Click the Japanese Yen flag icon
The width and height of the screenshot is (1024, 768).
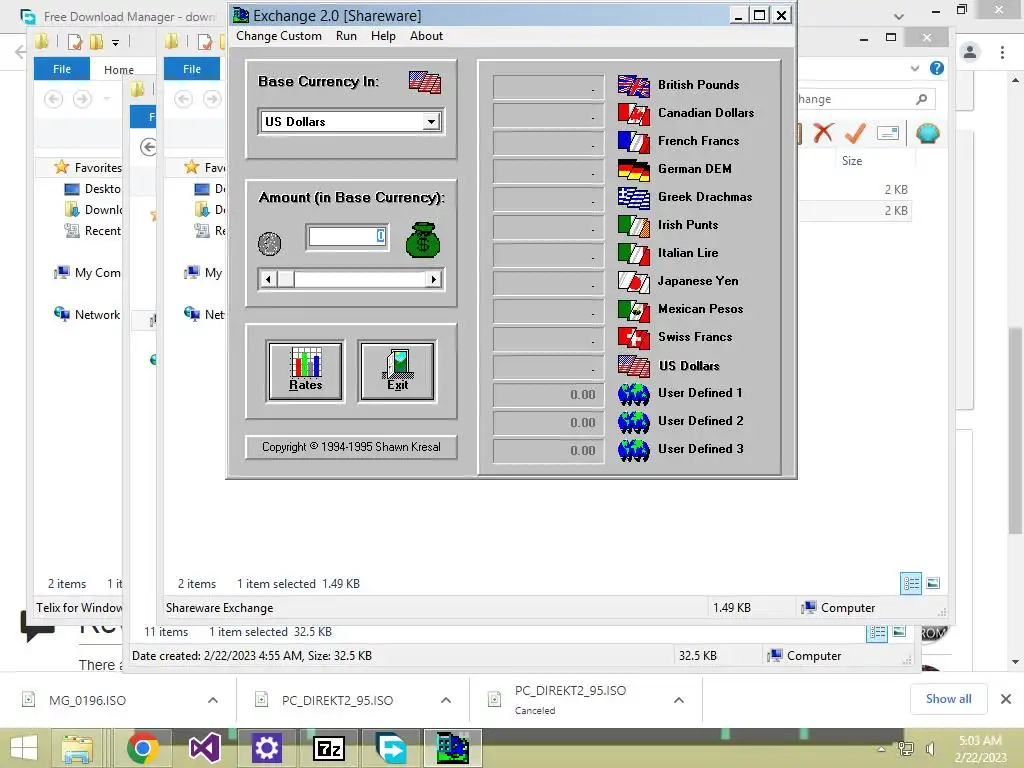click(633, 282)
